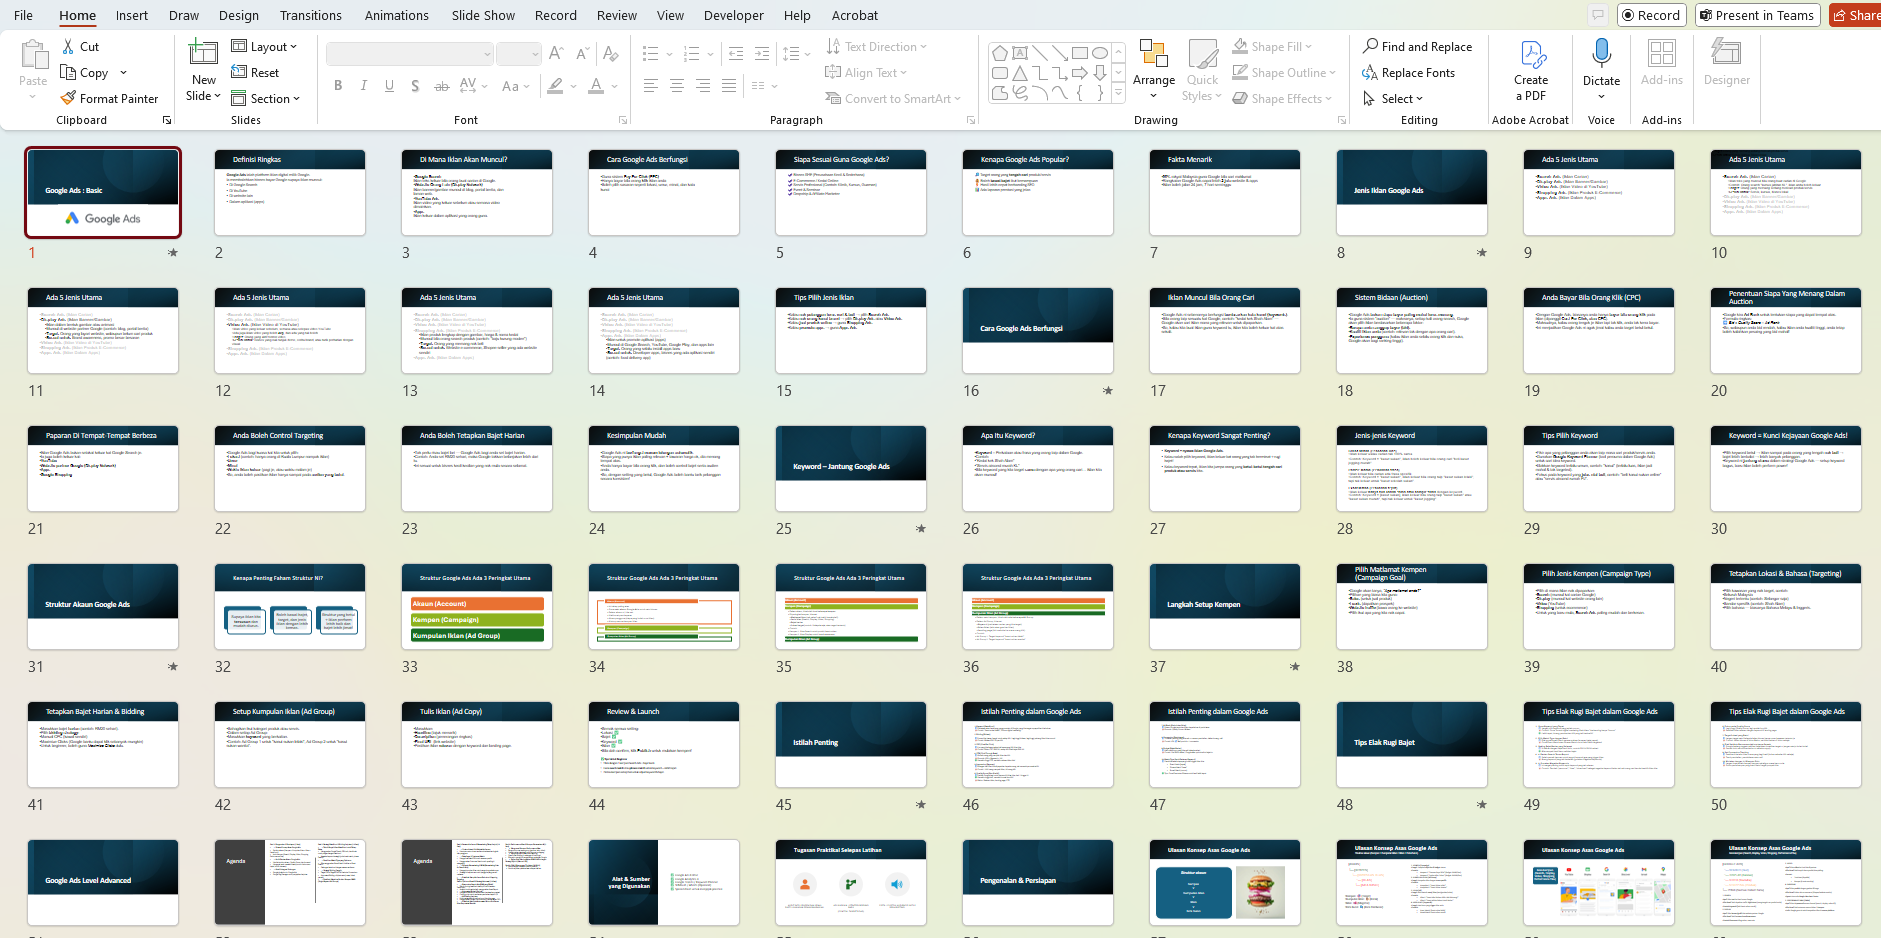Center text alignment icon
The height and width of the screenshot is (938, 1881).
677,86
